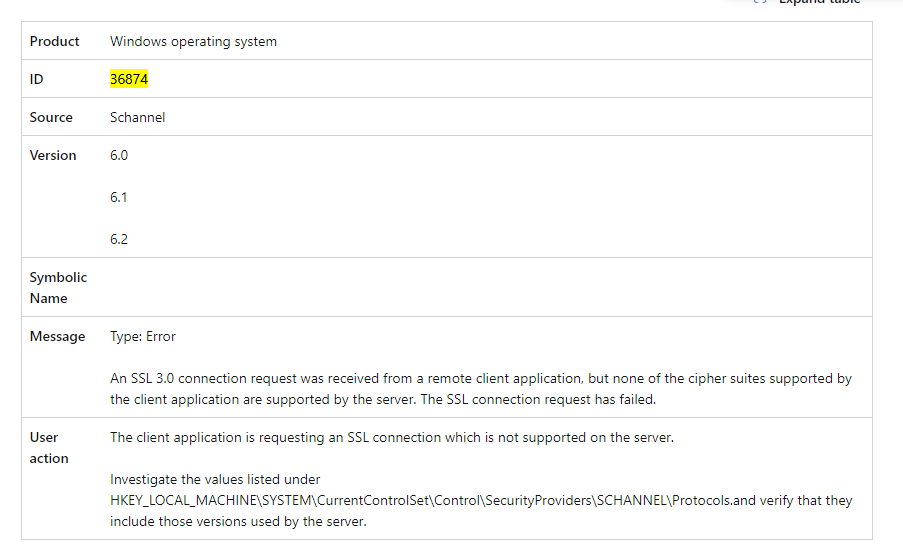The image size is (903, 552).
Task: Click the User action row label
Action: (x=49, y=448)
